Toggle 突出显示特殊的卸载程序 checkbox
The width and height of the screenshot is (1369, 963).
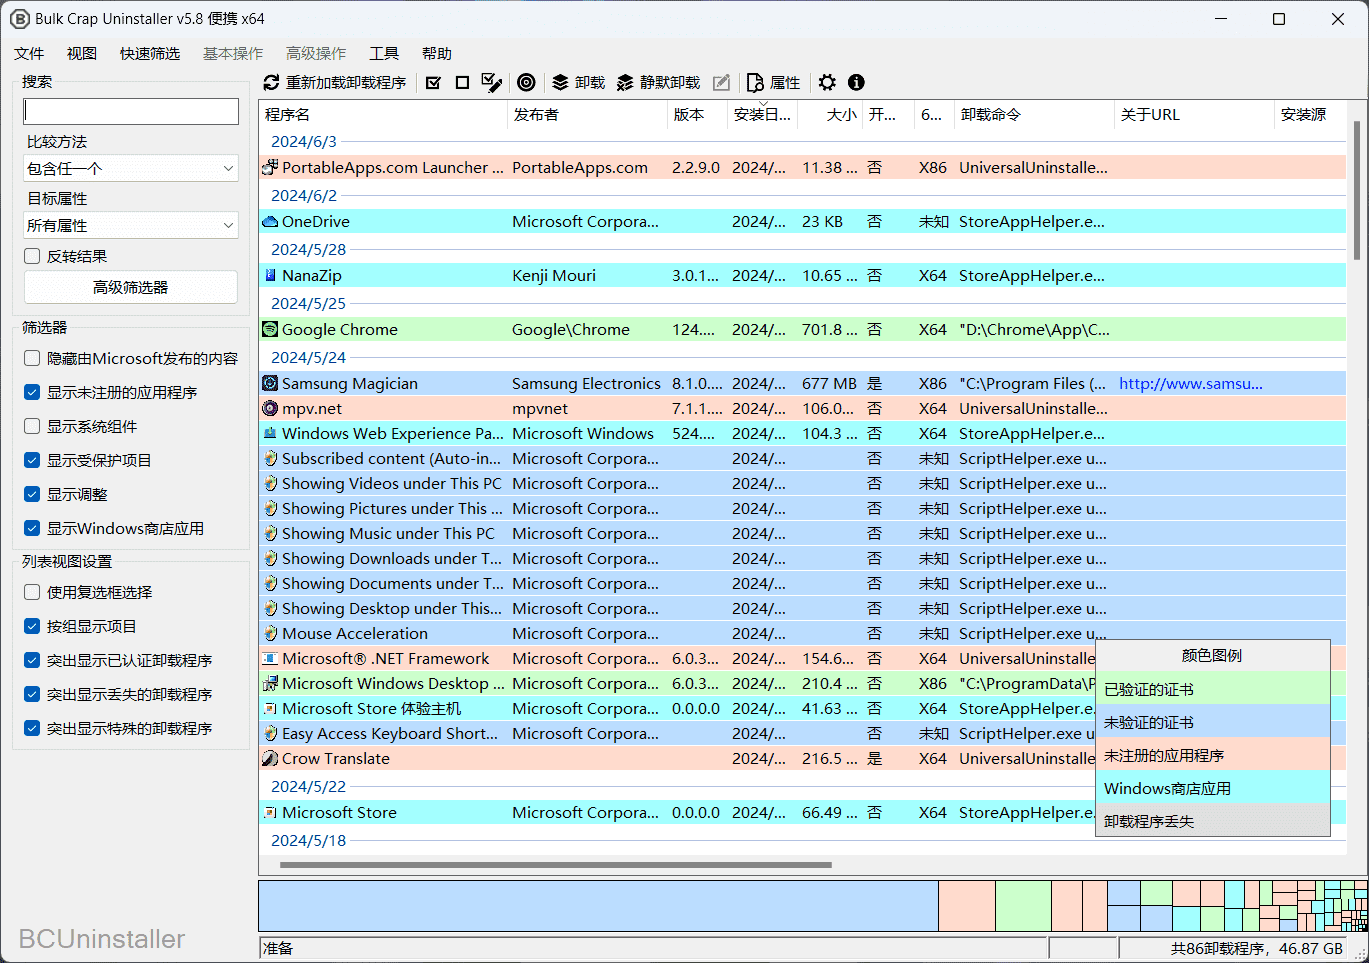(32, 728)
